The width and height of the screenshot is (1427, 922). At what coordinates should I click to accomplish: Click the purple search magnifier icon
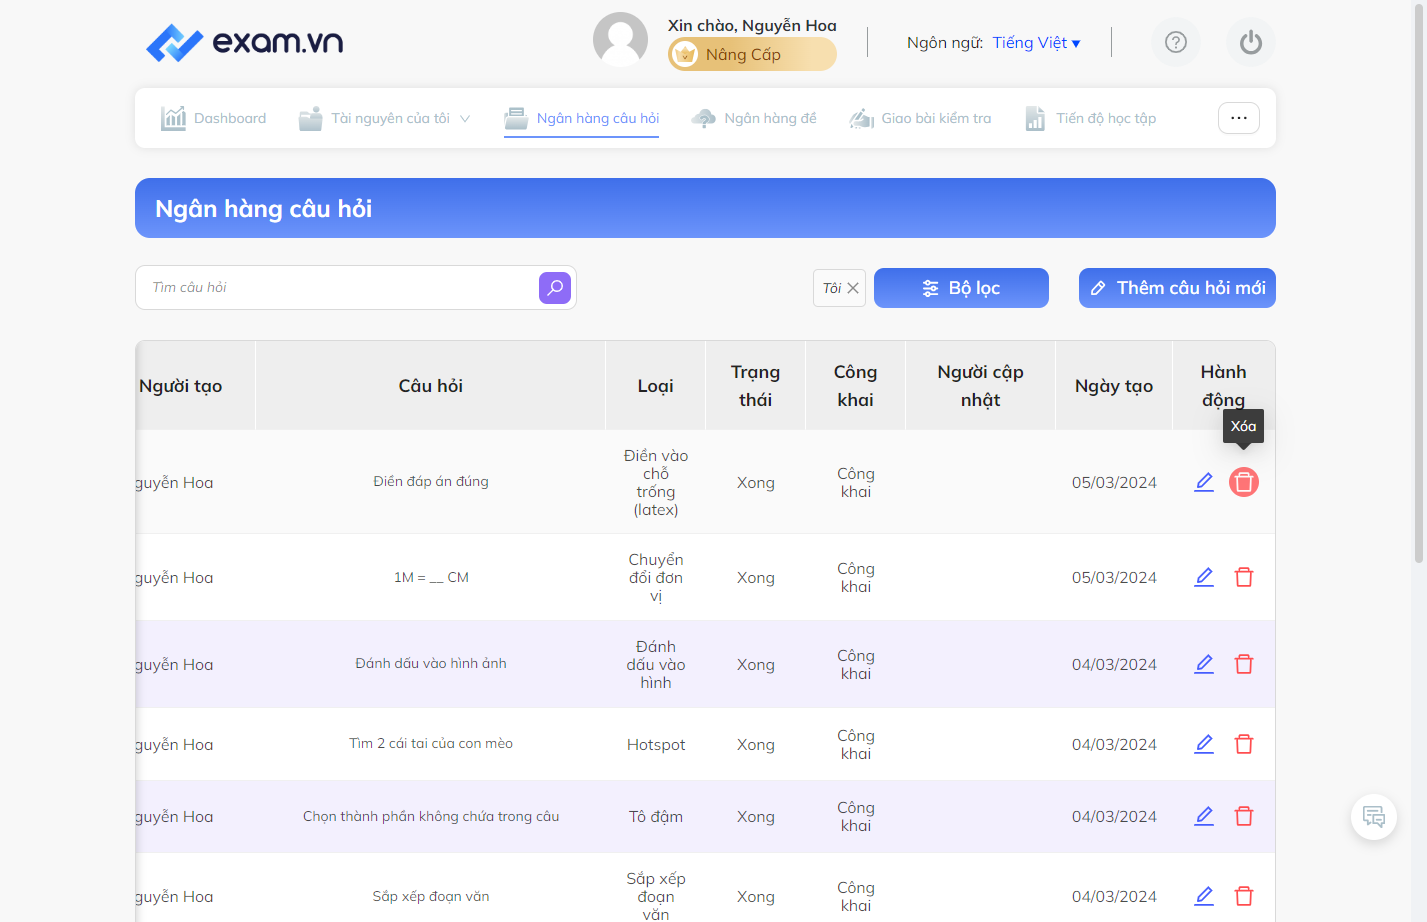555,288
